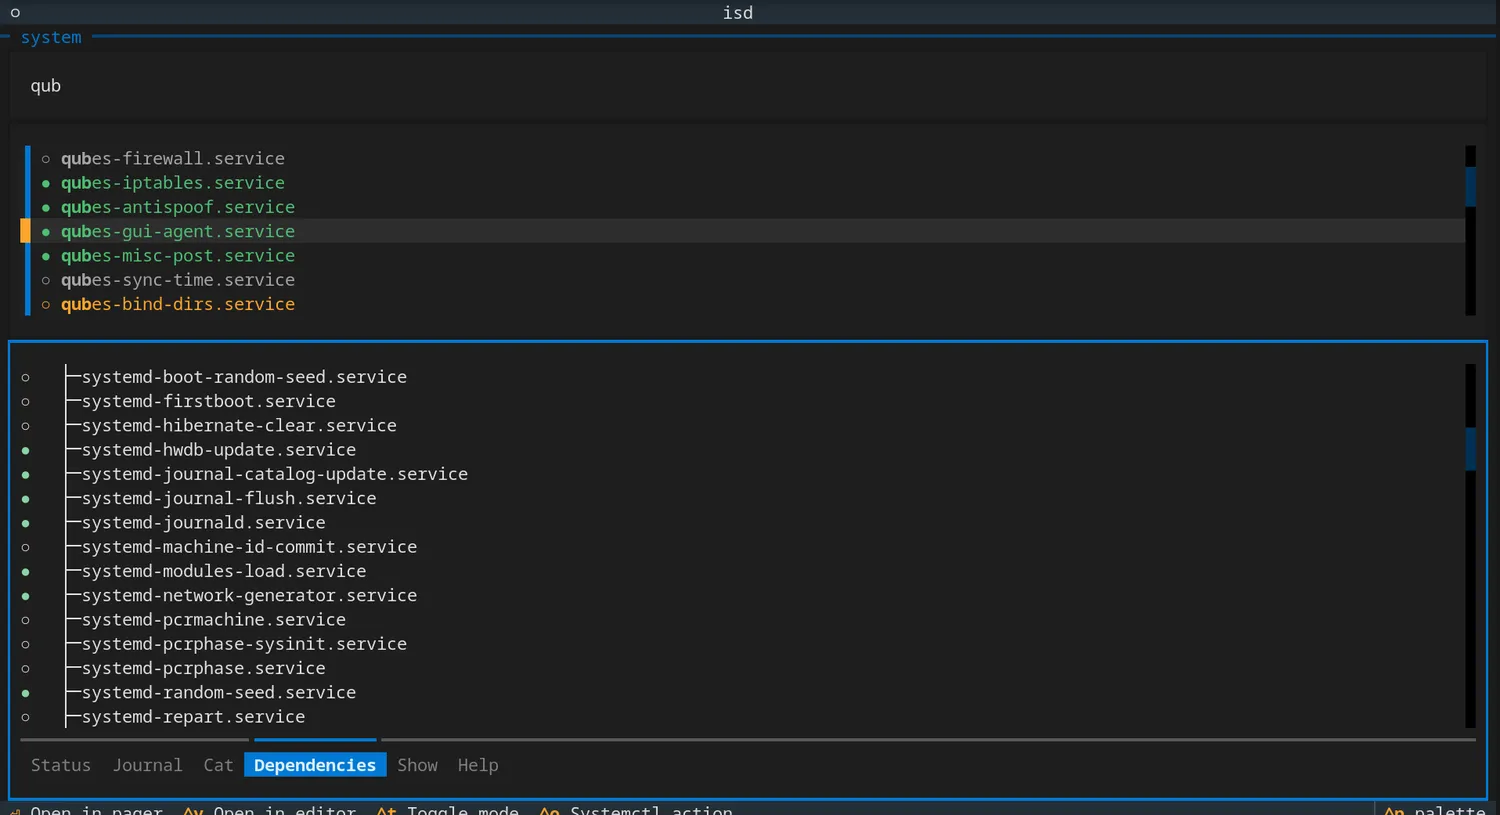This screenshot has height=815, width=1500.
Task: Click the status dot of systemd-boot-random-seed.service
Action: pos(26,378)
